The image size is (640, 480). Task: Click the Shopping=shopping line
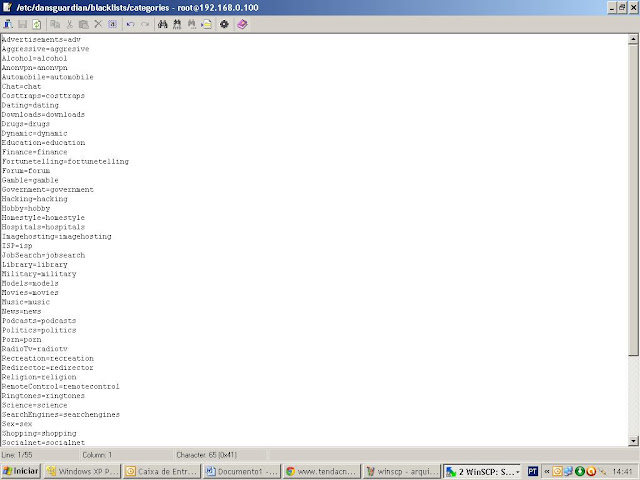pos(39,433)
